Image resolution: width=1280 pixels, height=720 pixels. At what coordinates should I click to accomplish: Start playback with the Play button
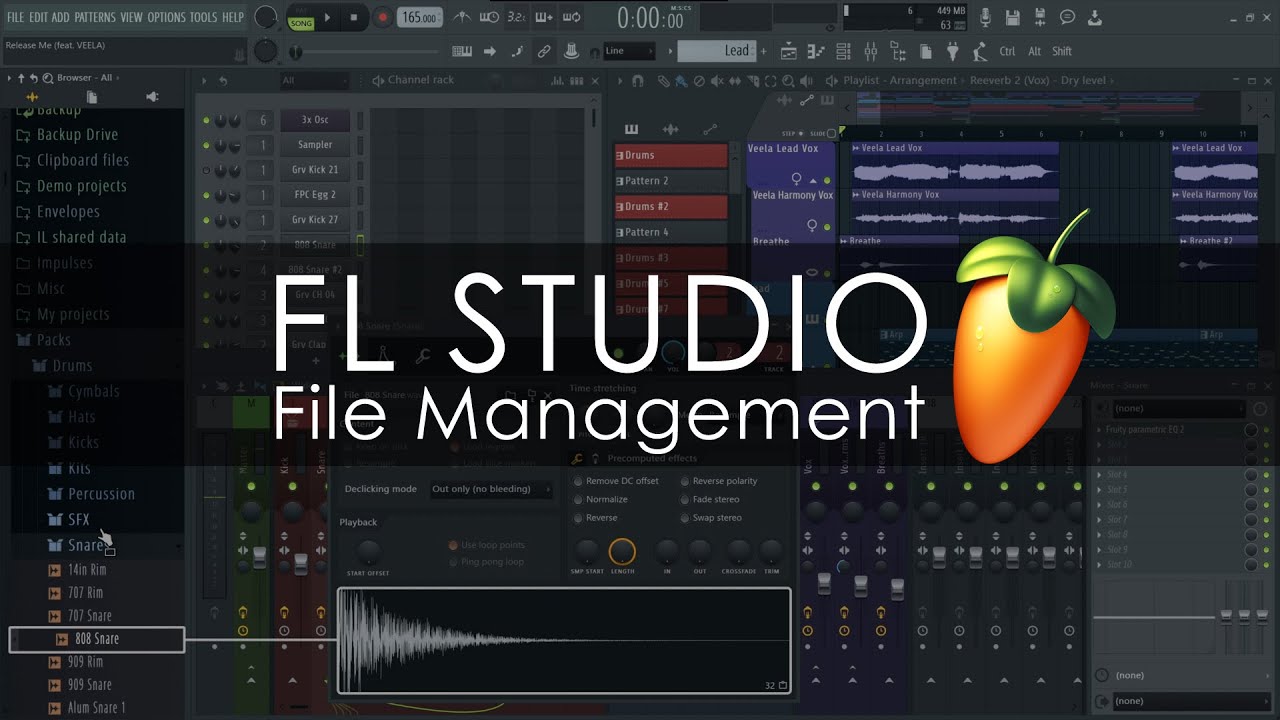(x=327, y=17)
